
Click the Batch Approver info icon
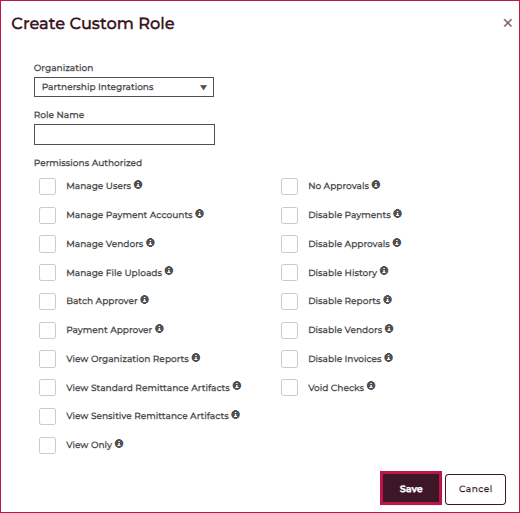pos(144,299)
